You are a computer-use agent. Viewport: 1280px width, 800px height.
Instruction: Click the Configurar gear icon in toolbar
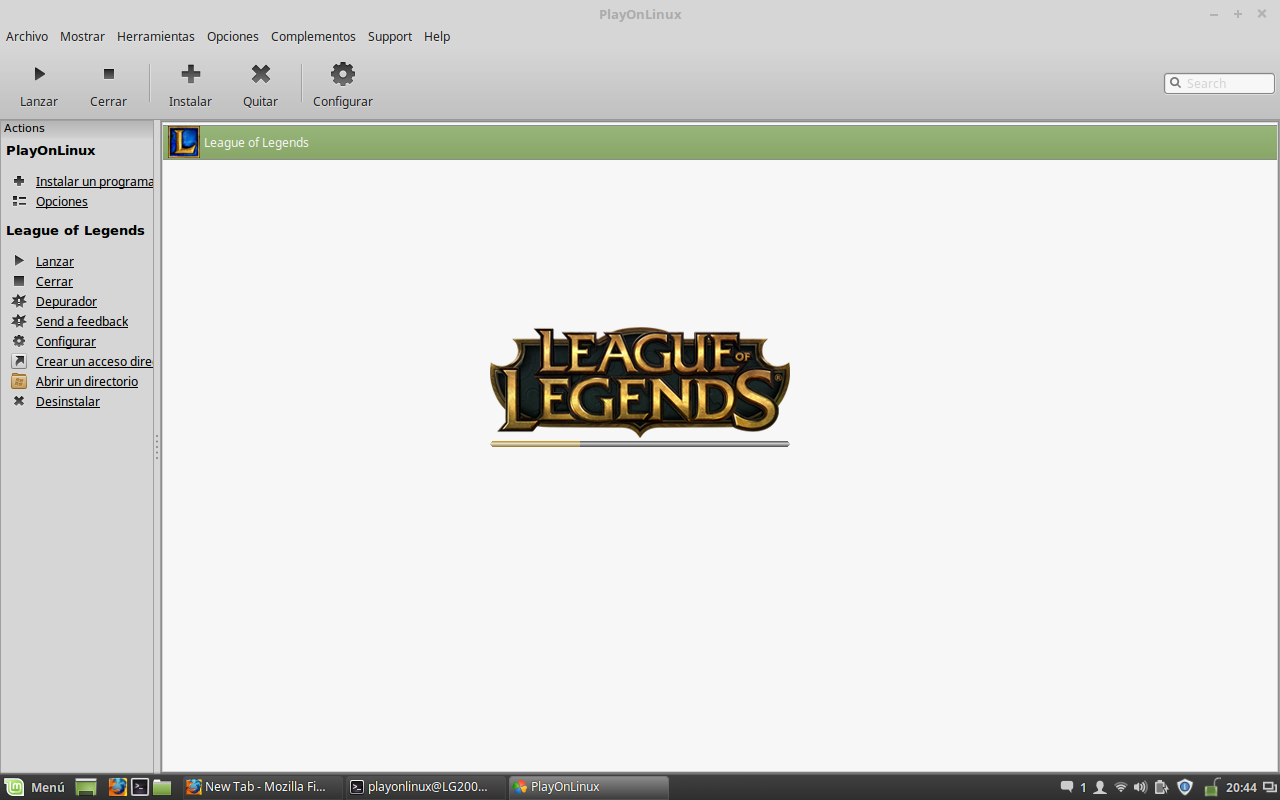(x=343, y=73)
